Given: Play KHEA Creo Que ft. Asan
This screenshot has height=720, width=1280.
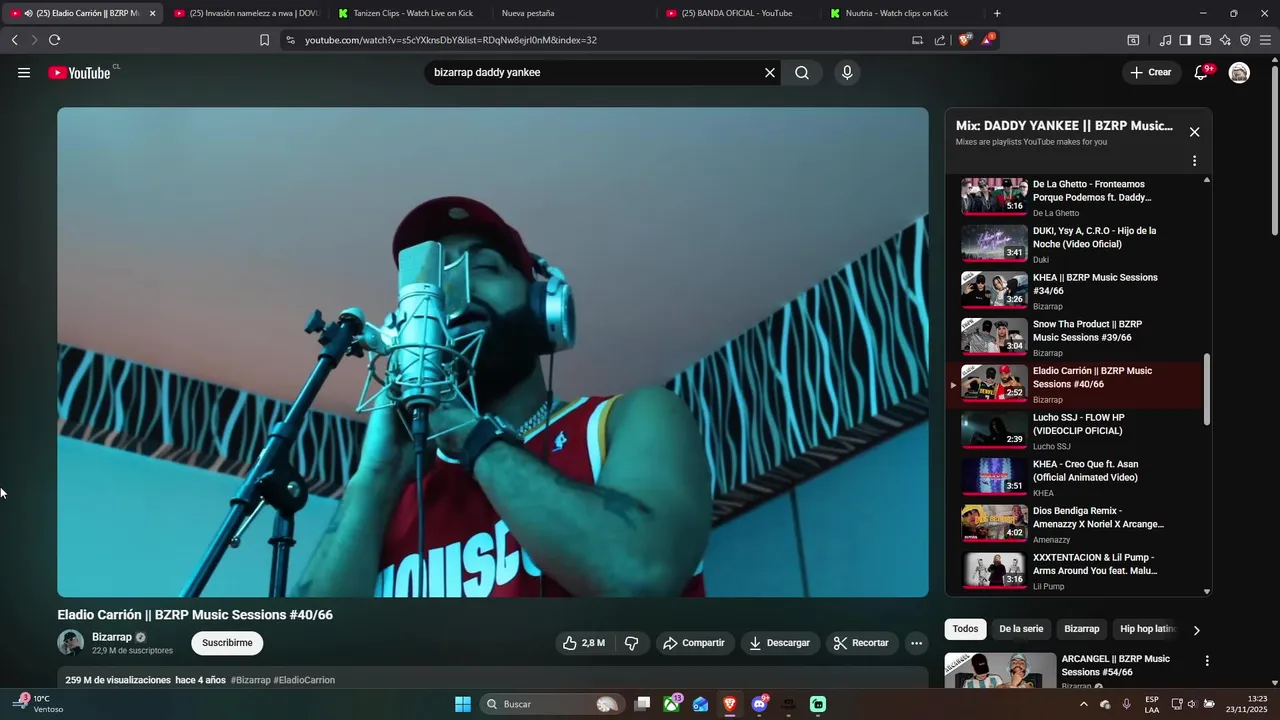Looking at the screenshot, I should 1075,478.
